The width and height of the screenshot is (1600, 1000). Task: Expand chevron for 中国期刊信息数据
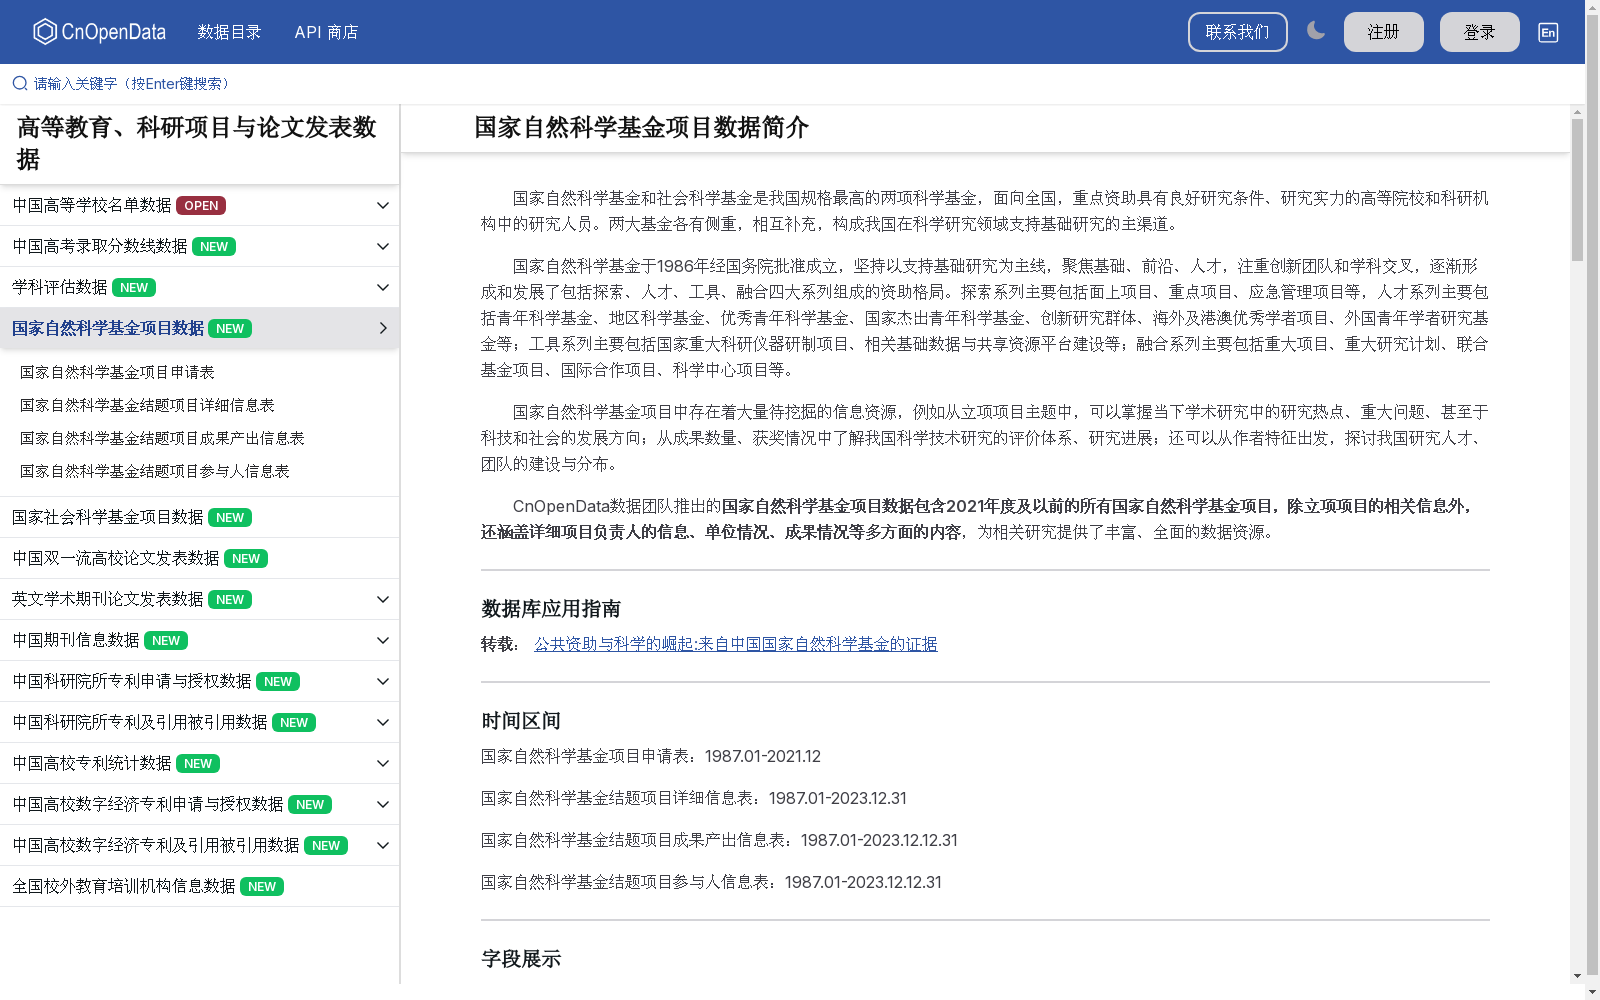click(382, 640)
